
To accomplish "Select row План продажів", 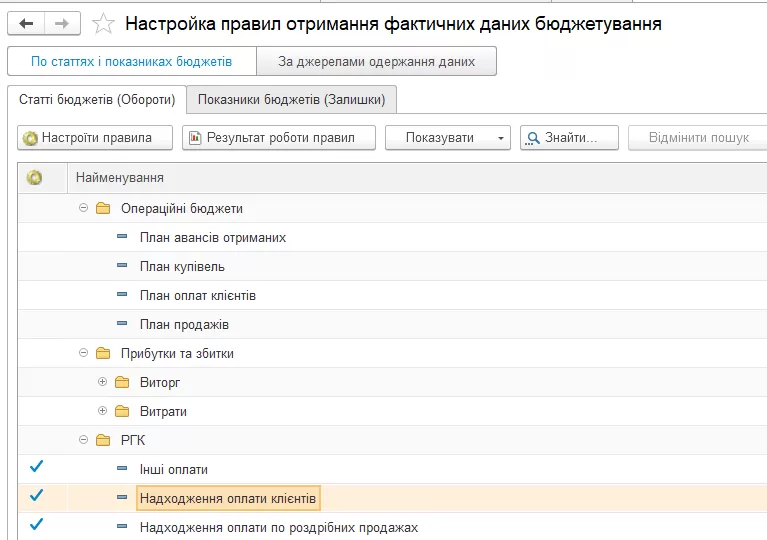I will pos(392,324).
